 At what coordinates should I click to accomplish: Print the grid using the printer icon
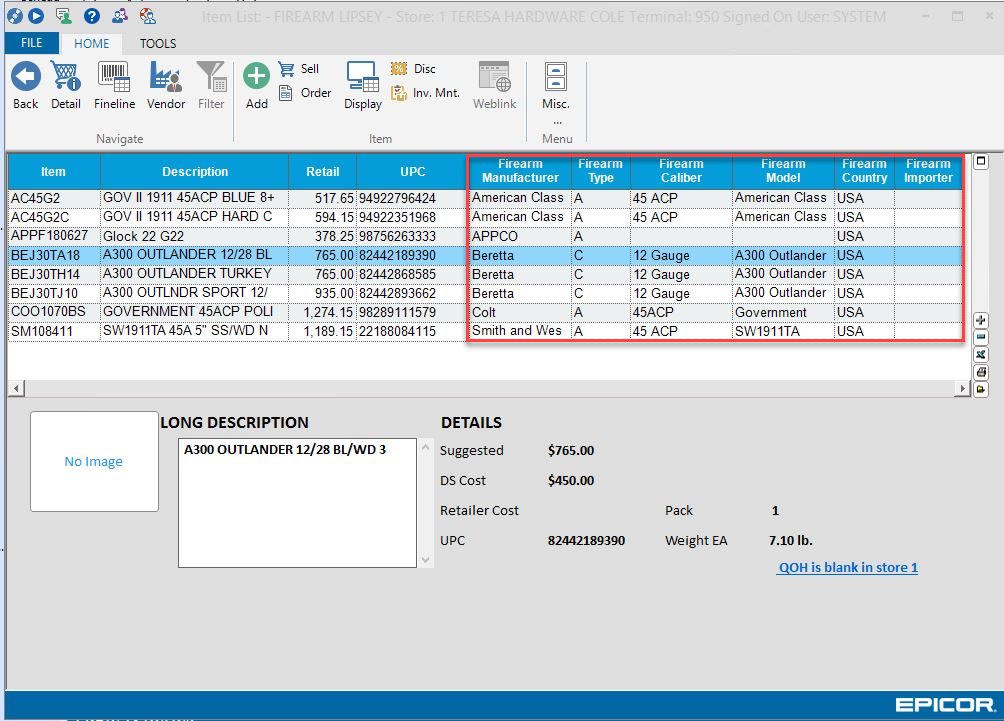coord(981,372)
